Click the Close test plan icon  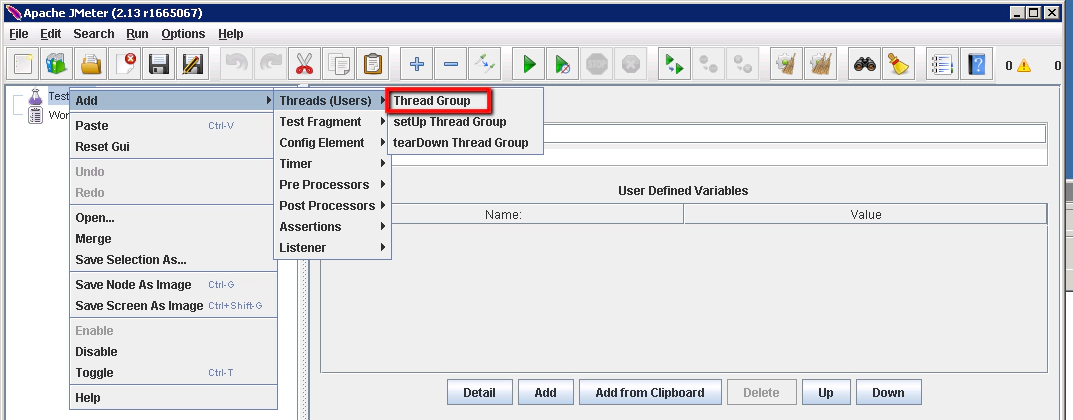(x=125, y=64)
